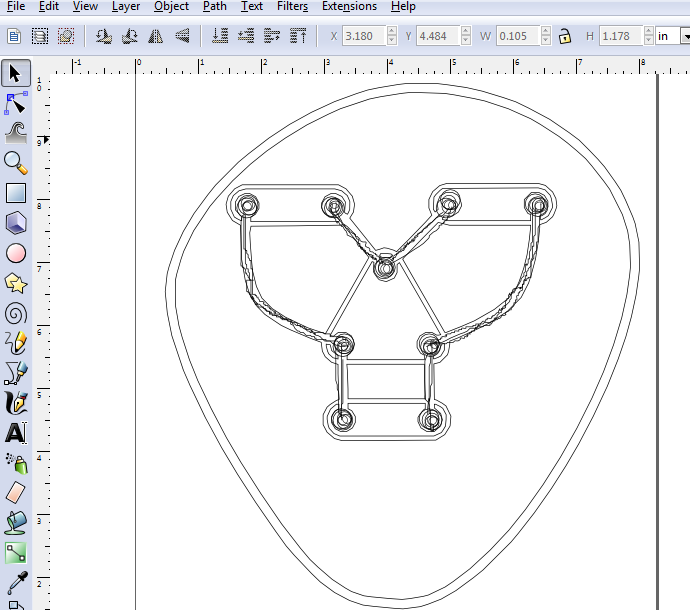Viewport: 690px width, 610px height.
Task: Click Deselect icon in toolbar
Action: click(66, 36)
